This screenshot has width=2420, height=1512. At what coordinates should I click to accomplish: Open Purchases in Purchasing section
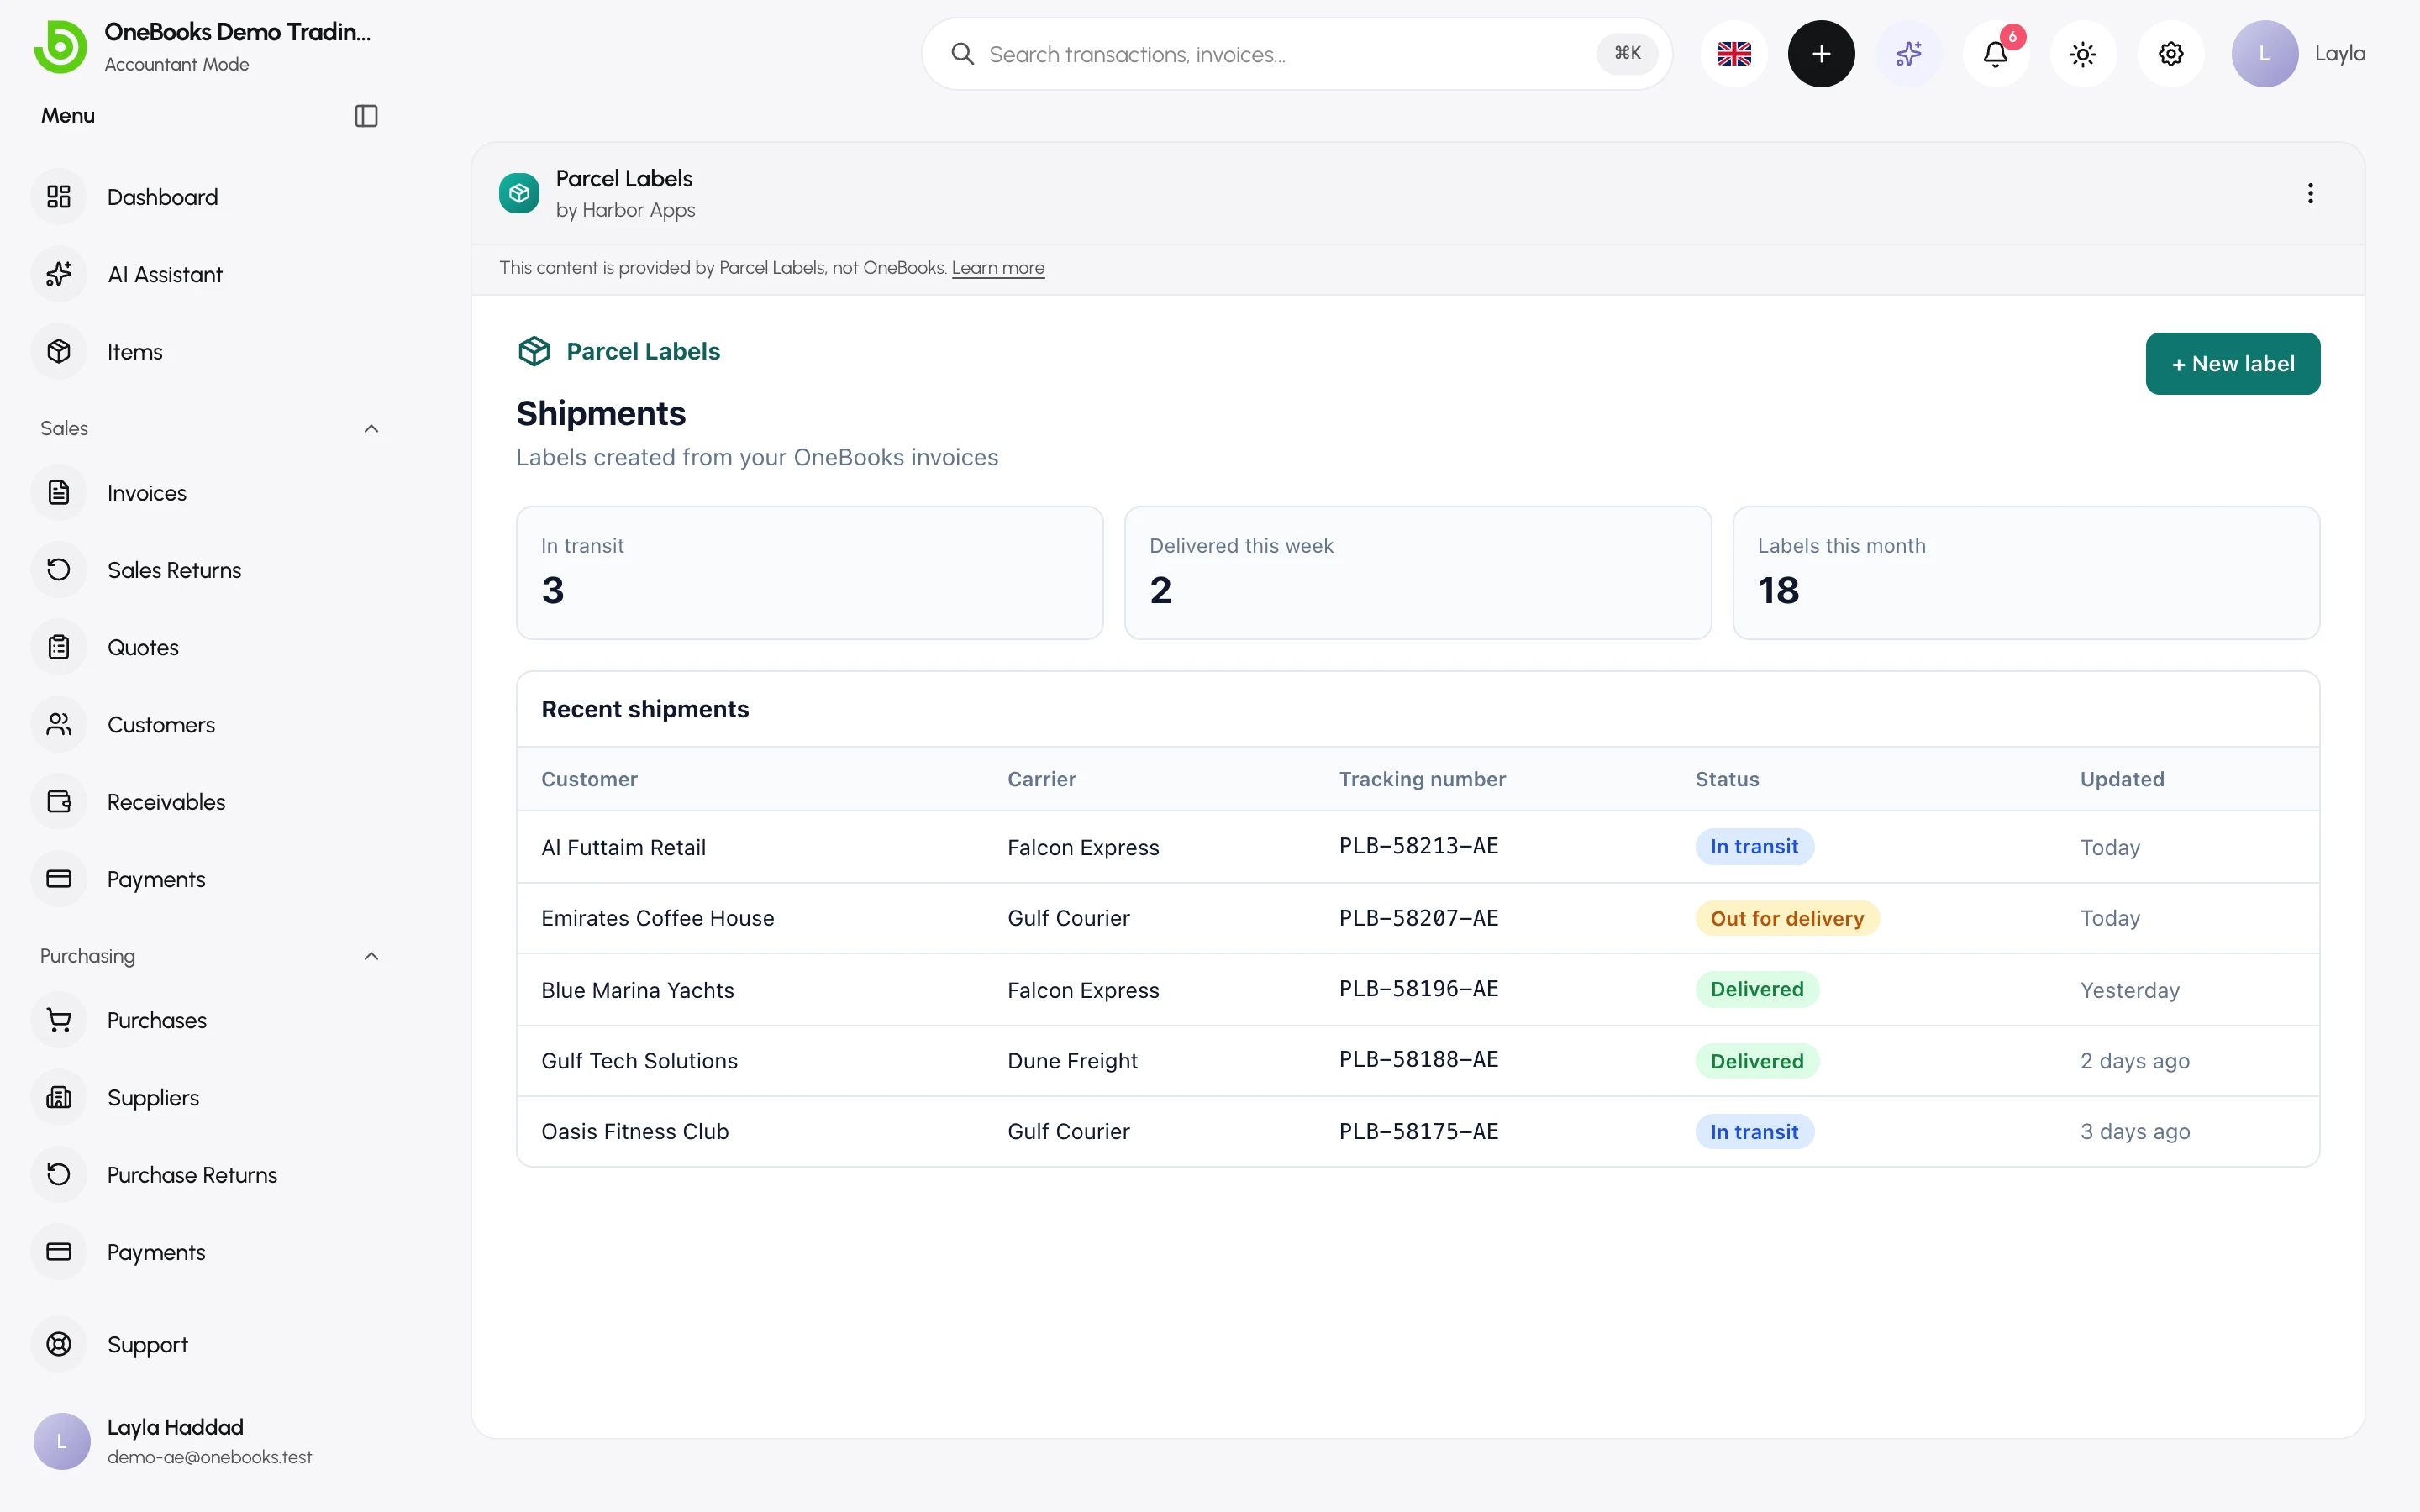coord(156,1020)
